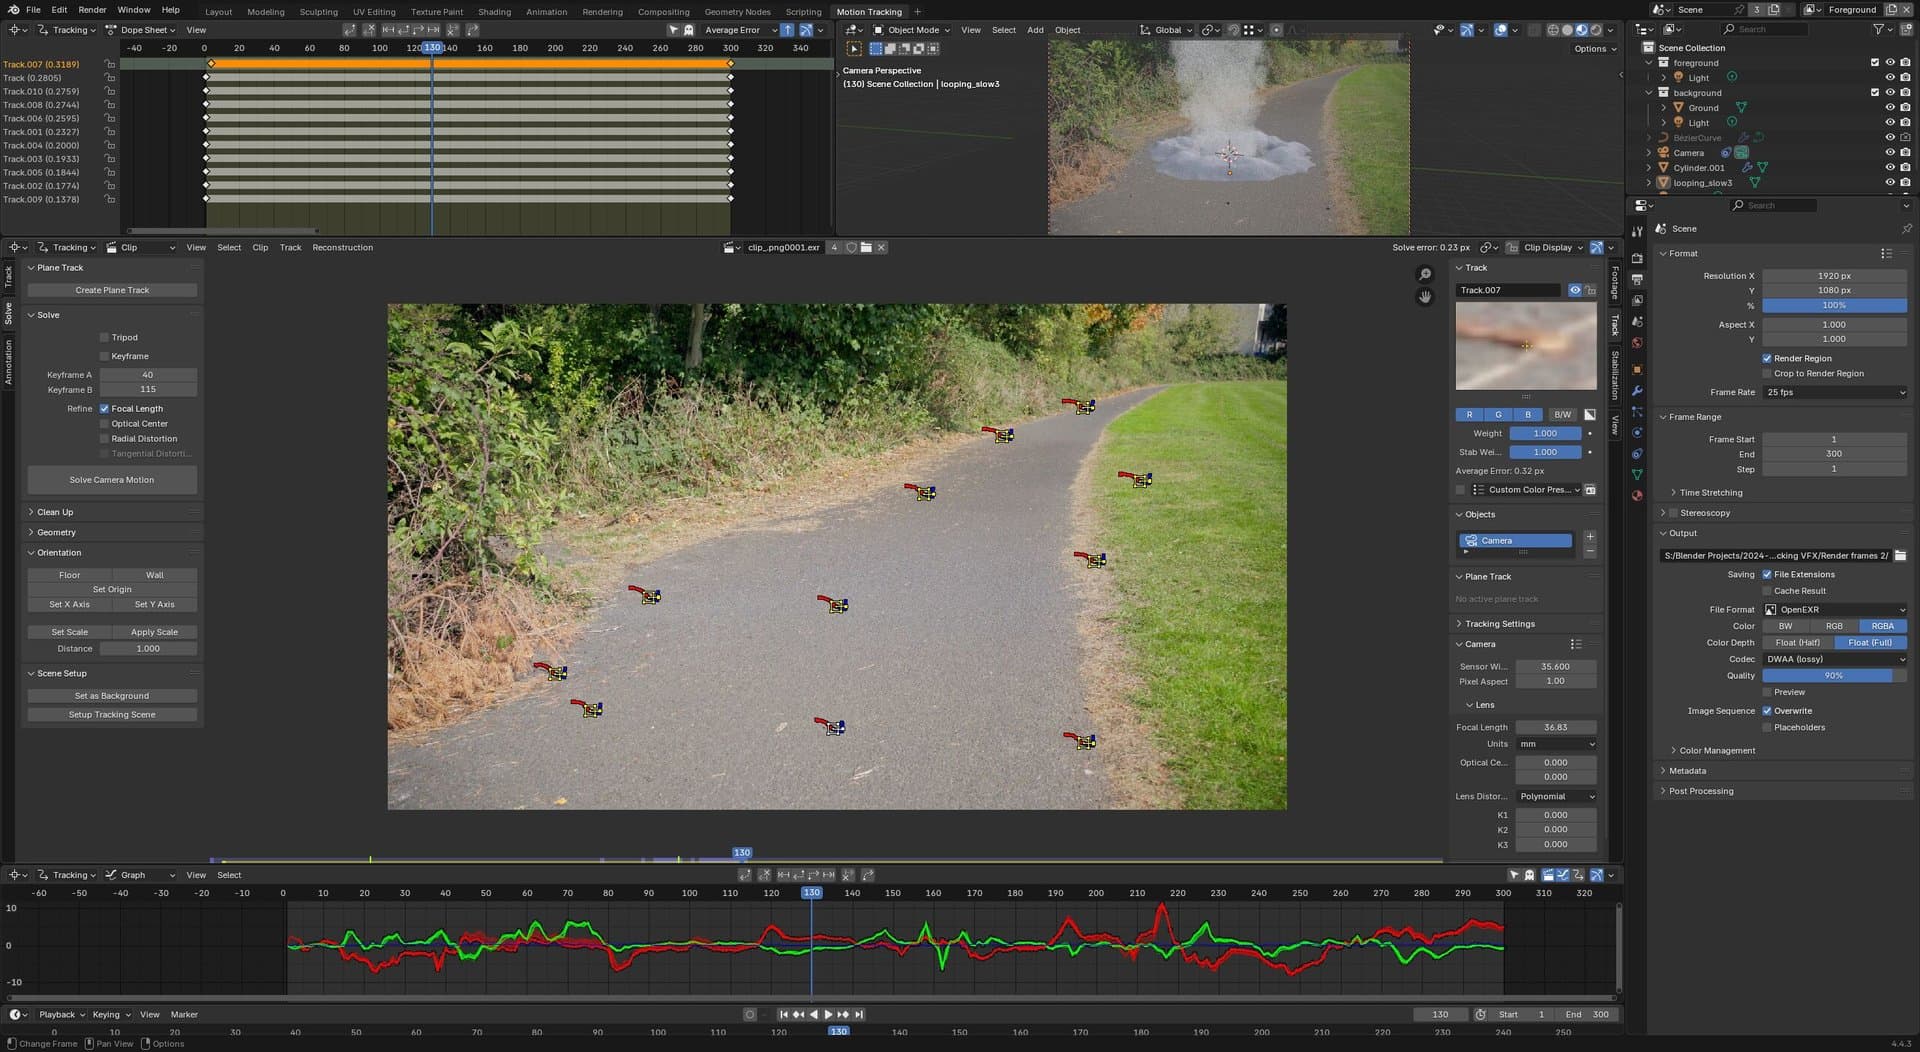Open the focal length Units dropdown
The image size is (1920, 1052).
pos(1556,744)
